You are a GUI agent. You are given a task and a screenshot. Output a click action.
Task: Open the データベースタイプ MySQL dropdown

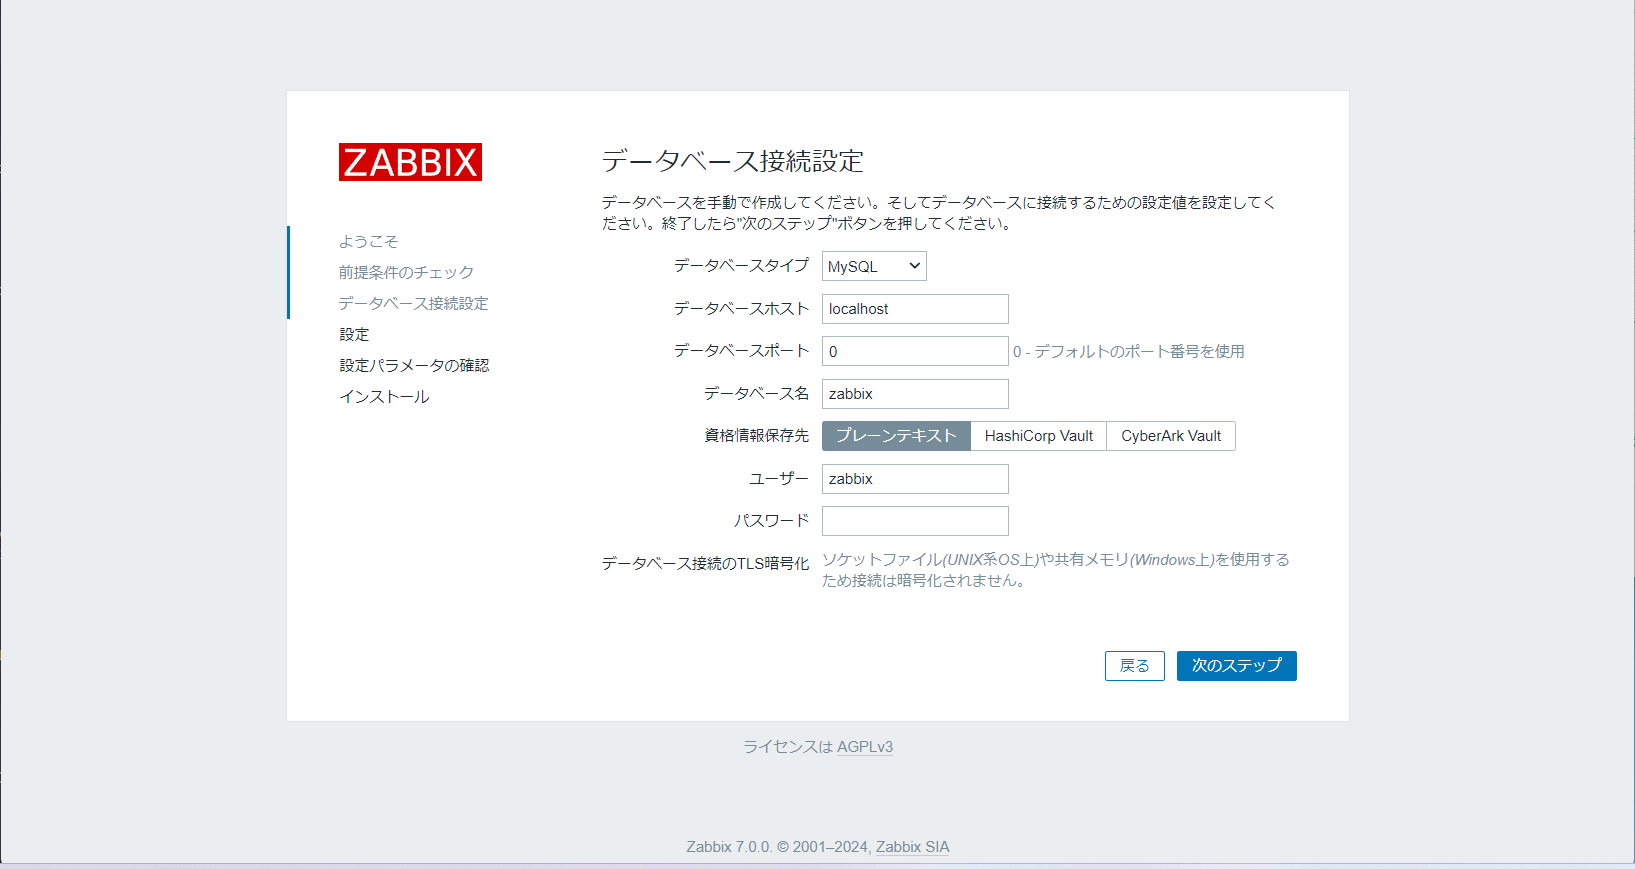click(873, 266)
